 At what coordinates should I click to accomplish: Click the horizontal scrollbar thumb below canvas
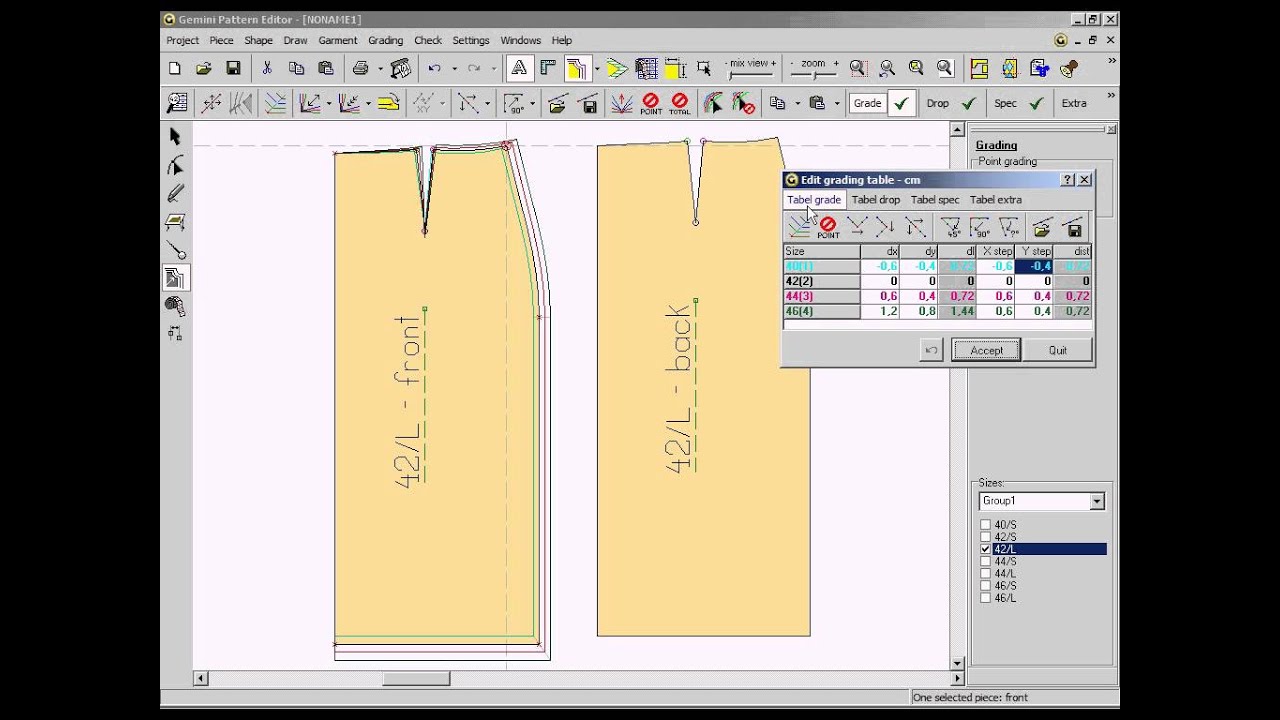416,678
